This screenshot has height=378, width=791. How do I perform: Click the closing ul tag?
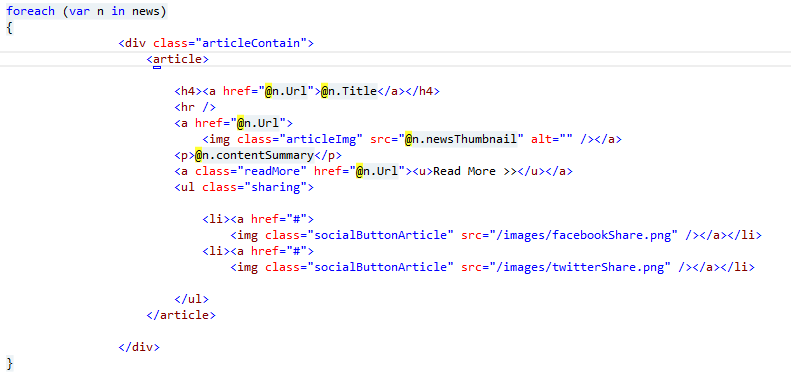tap(191, 299)
